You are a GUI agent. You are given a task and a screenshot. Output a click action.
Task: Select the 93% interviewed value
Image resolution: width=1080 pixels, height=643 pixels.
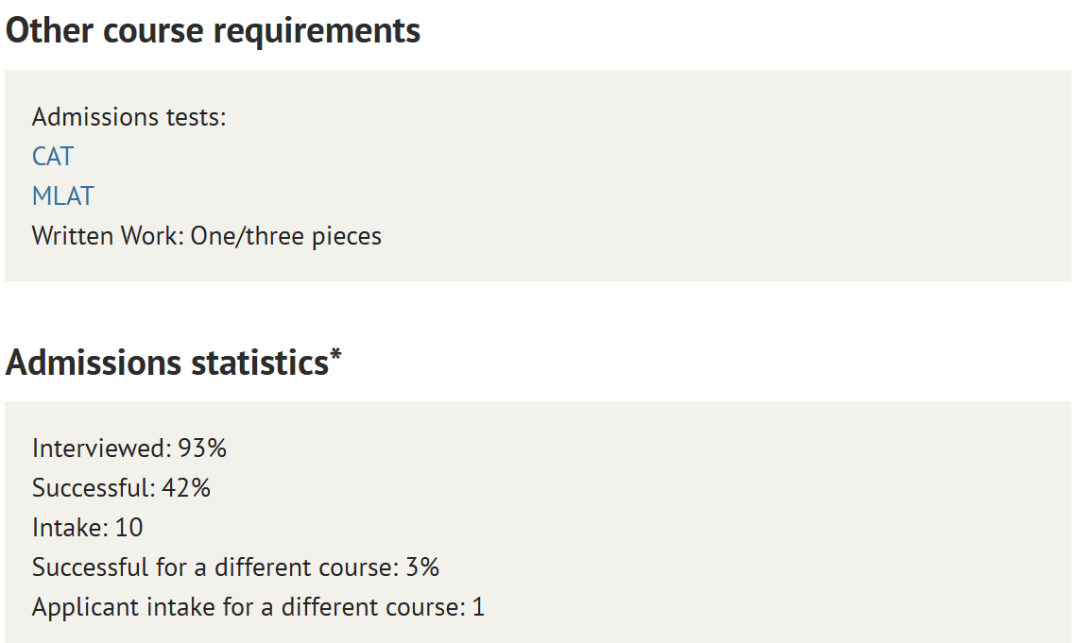[202, 448]
